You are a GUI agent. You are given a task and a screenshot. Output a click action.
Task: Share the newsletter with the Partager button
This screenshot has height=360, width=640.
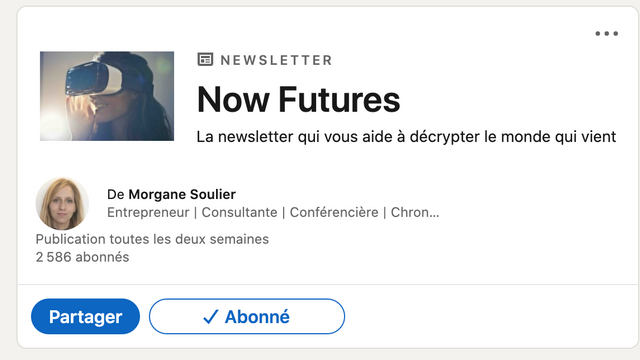tap(85, 316)
